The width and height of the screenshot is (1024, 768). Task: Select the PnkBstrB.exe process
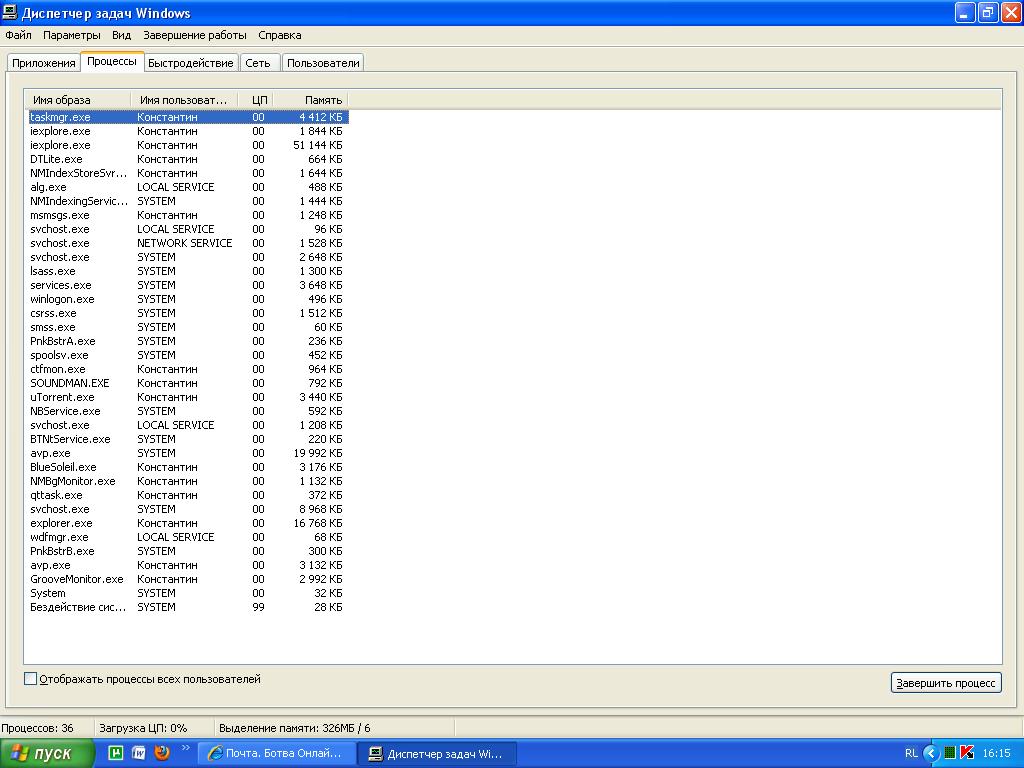[x=188, y=551]
